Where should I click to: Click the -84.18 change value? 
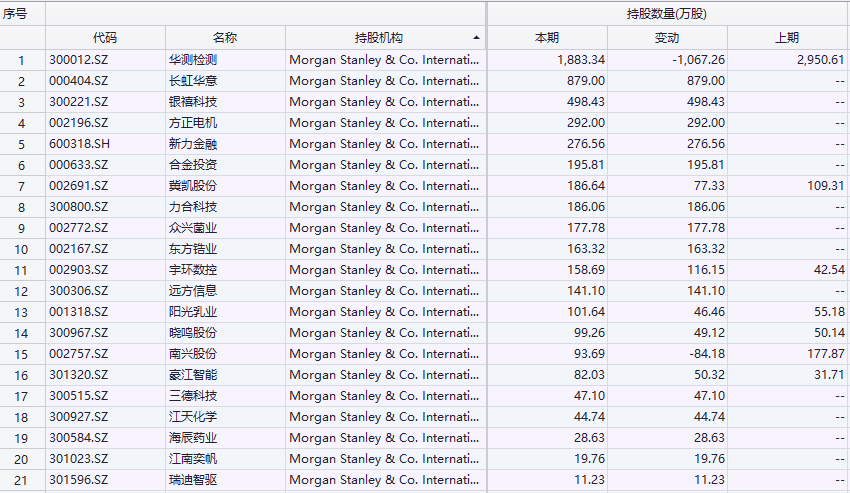pyautogui.click(x=707, y=354)
